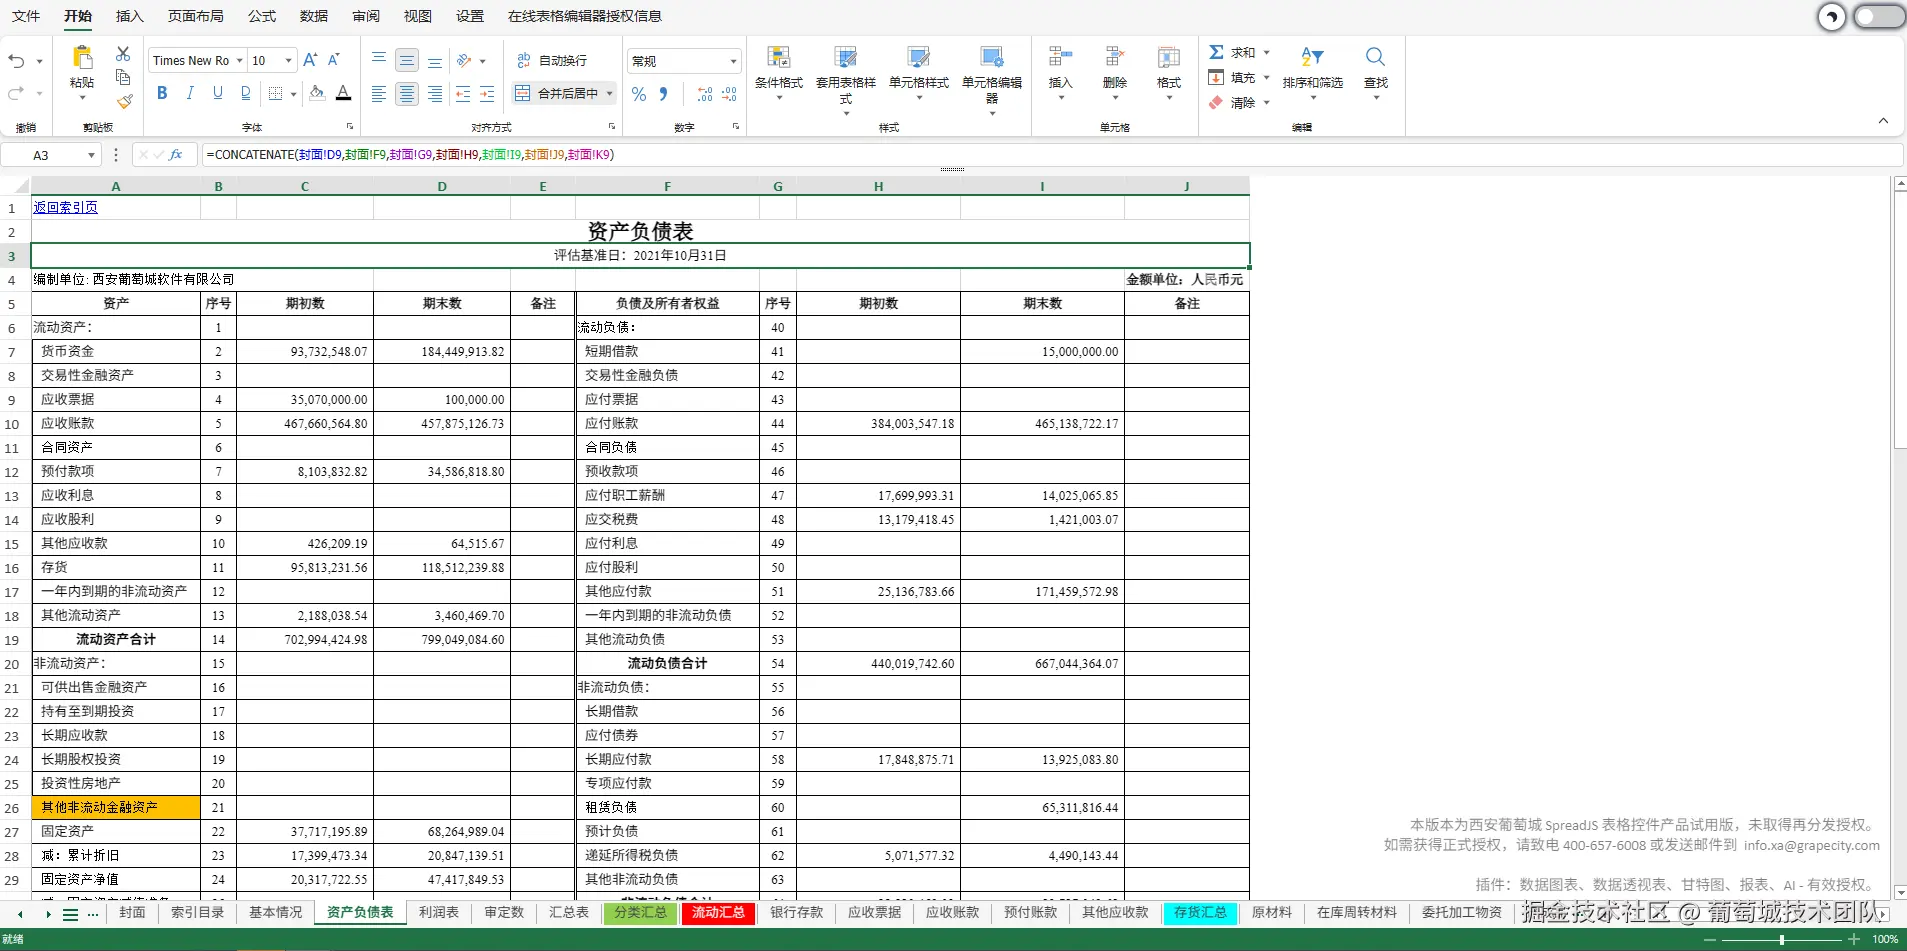
Task: Align text to the right
Action: tap(435, 94)
